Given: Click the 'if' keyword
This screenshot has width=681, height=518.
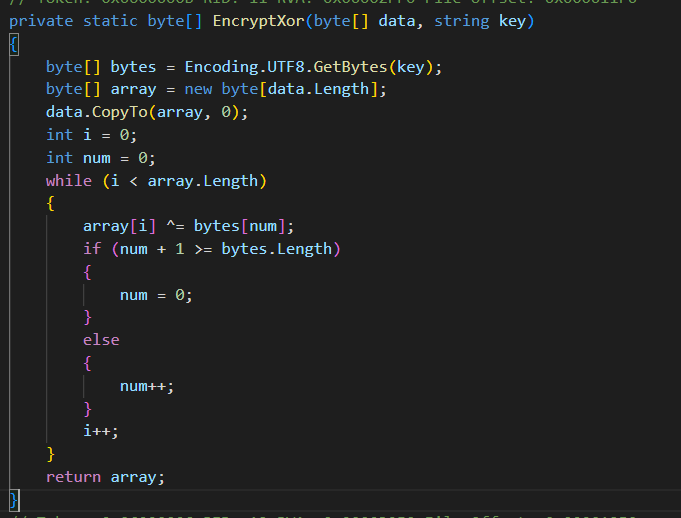Looking at the screenshot, I should point(92,248).
